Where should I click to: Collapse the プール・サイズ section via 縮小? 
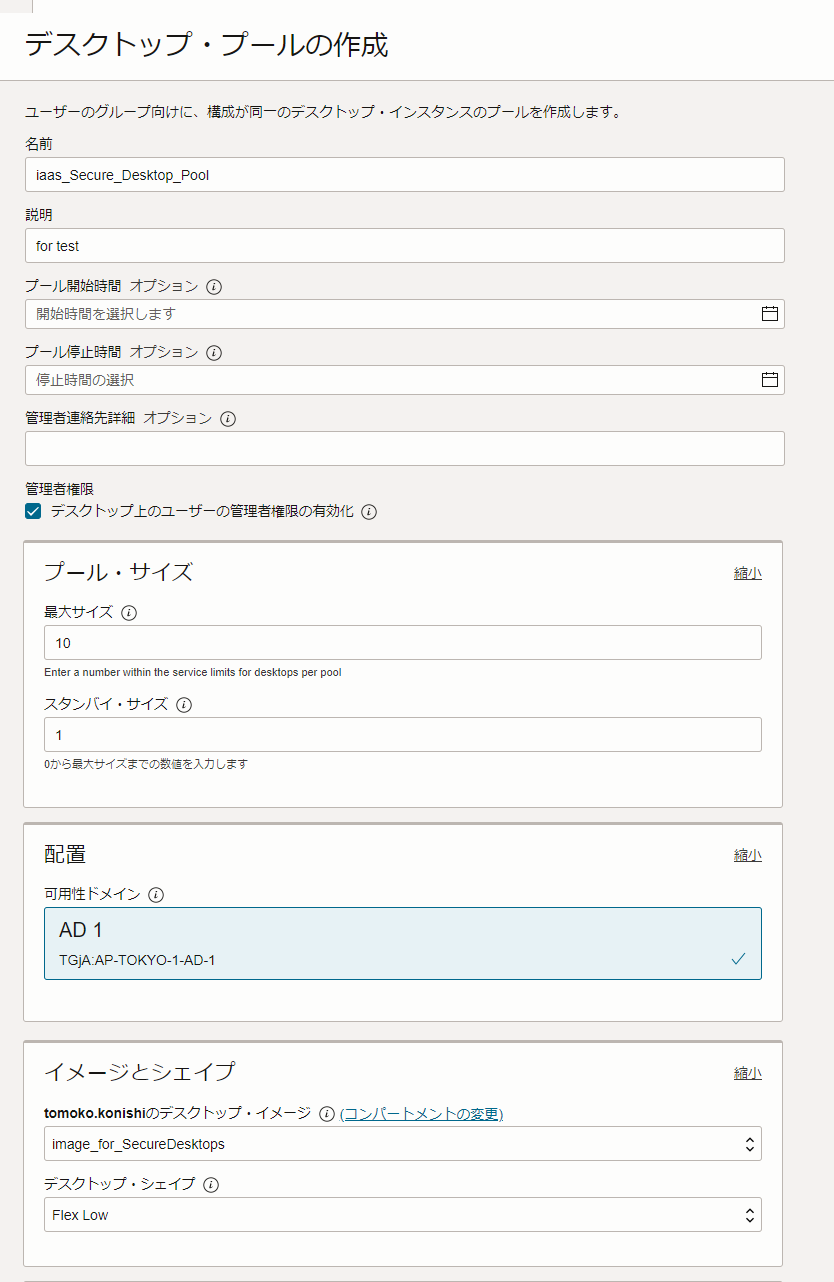[748, 572]
